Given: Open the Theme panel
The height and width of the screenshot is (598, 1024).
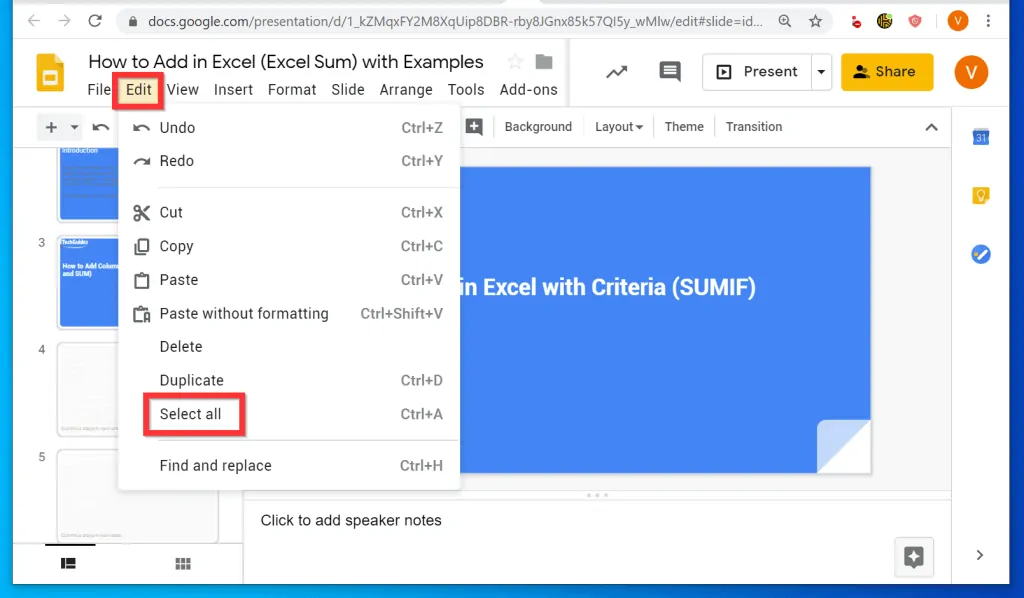Looking at the screenshot, I should 684,127.
